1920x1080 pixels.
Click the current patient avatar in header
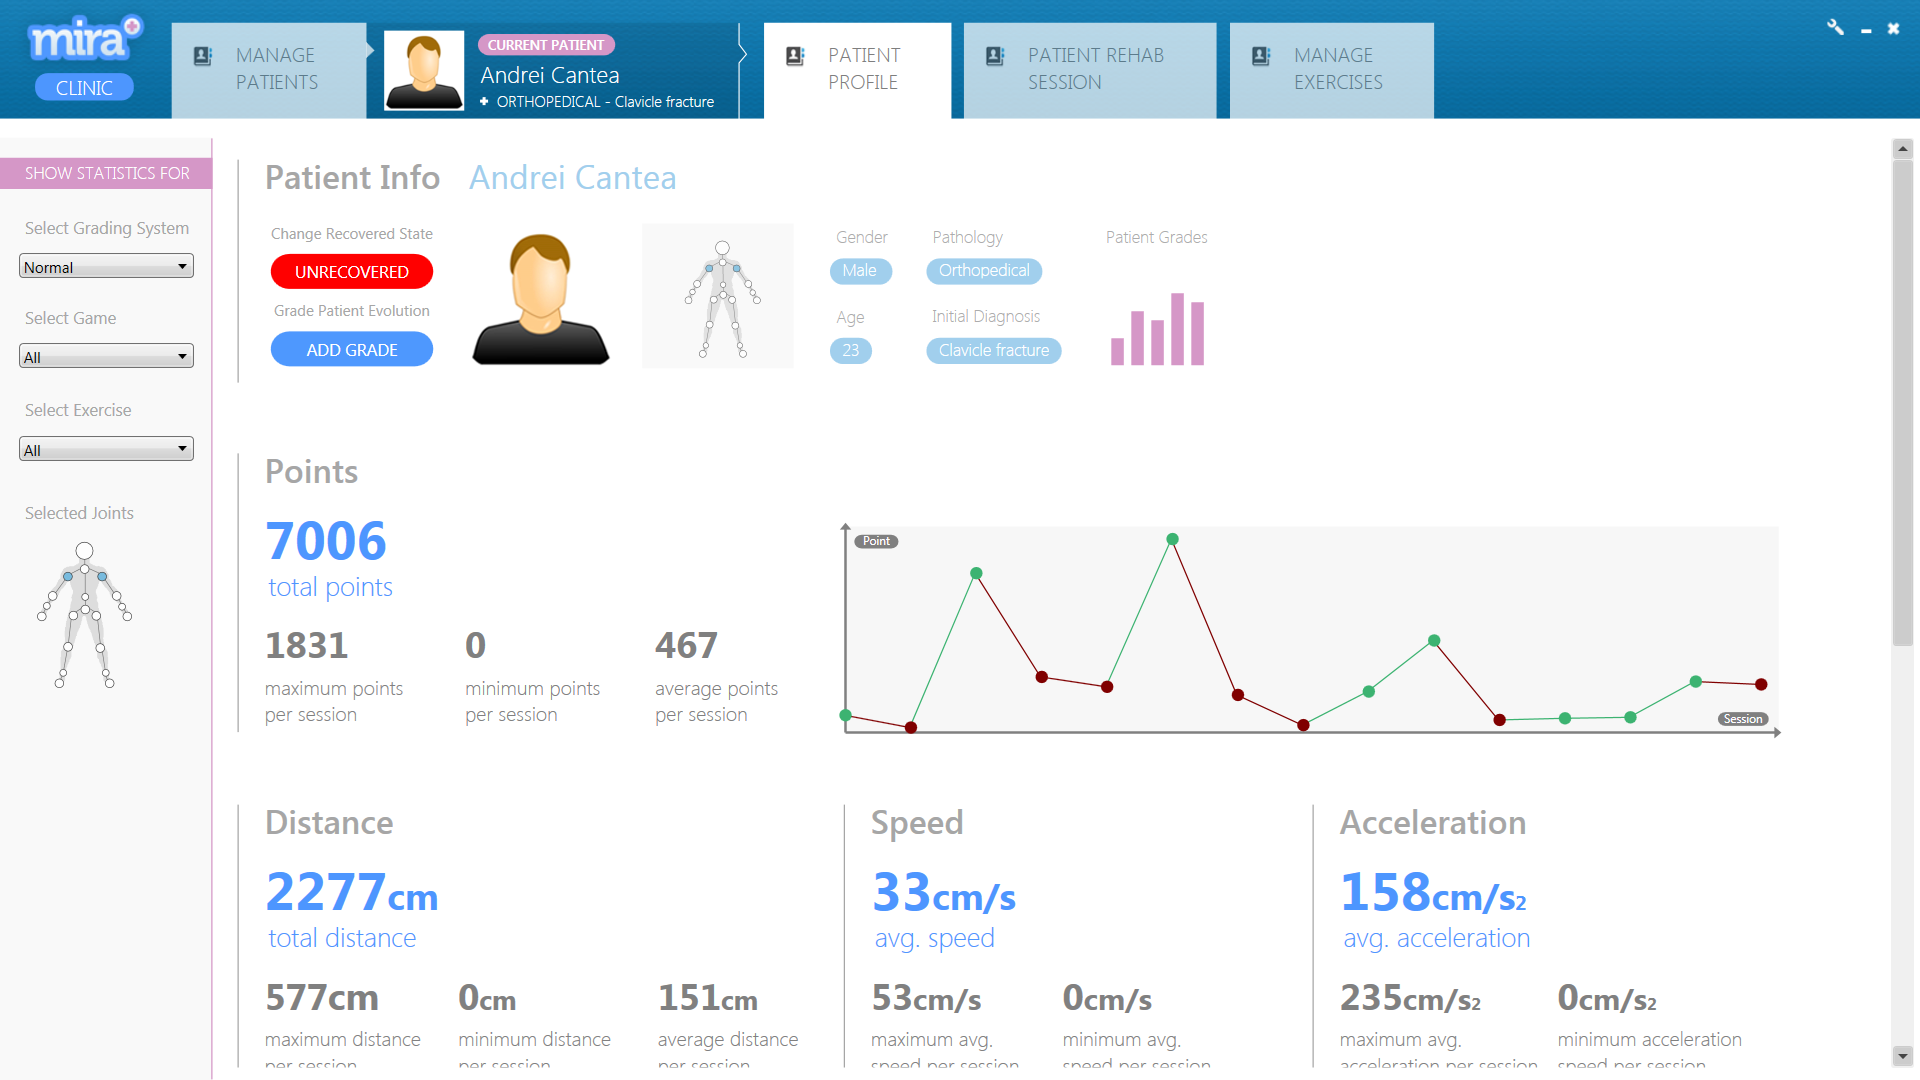tap(424, 70)
